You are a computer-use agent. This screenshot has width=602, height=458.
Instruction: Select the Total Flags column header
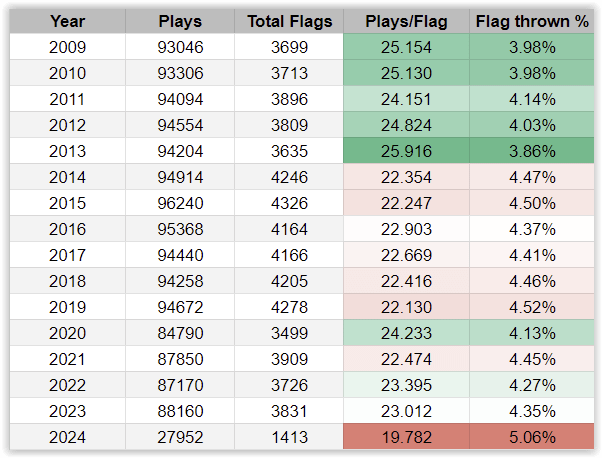[289, 21]
